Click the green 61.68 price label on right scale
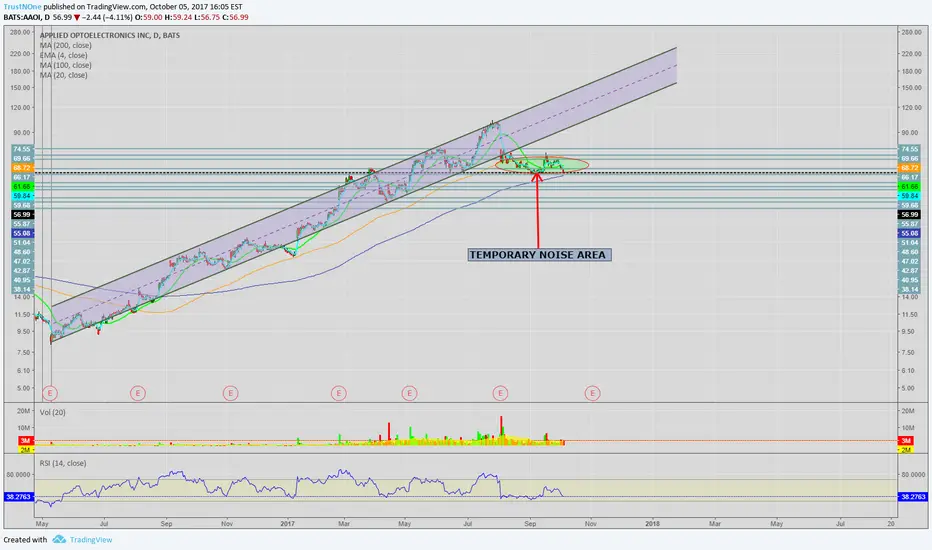Screen dimensions: 932x550 909,187
